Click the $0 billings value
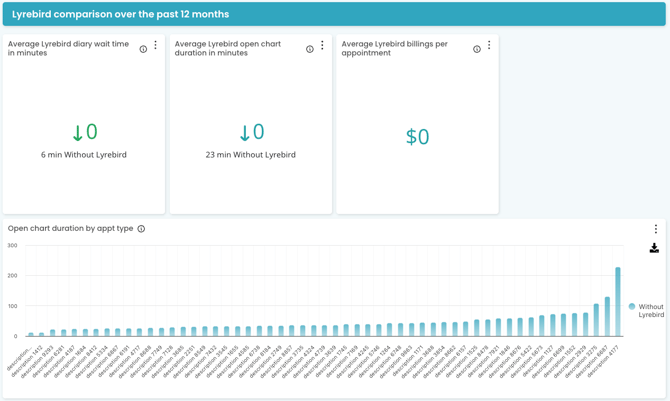 (x=417, y=137)
